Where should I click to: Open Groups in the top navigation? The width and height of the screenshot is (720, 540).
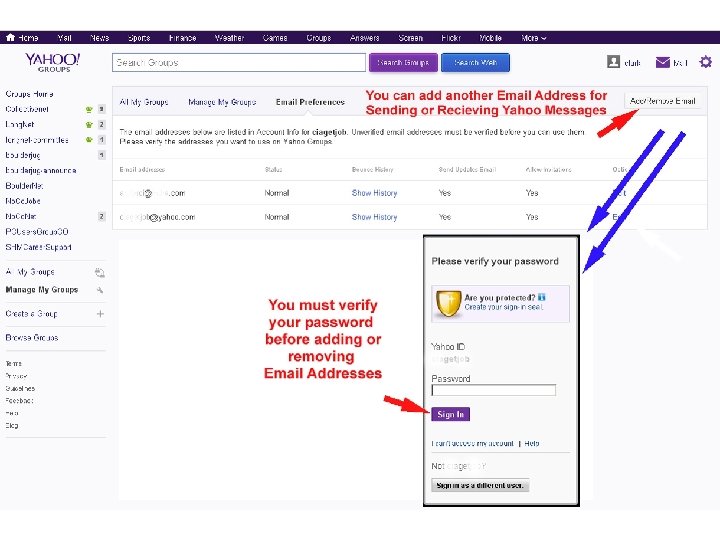tap(319, 38)
